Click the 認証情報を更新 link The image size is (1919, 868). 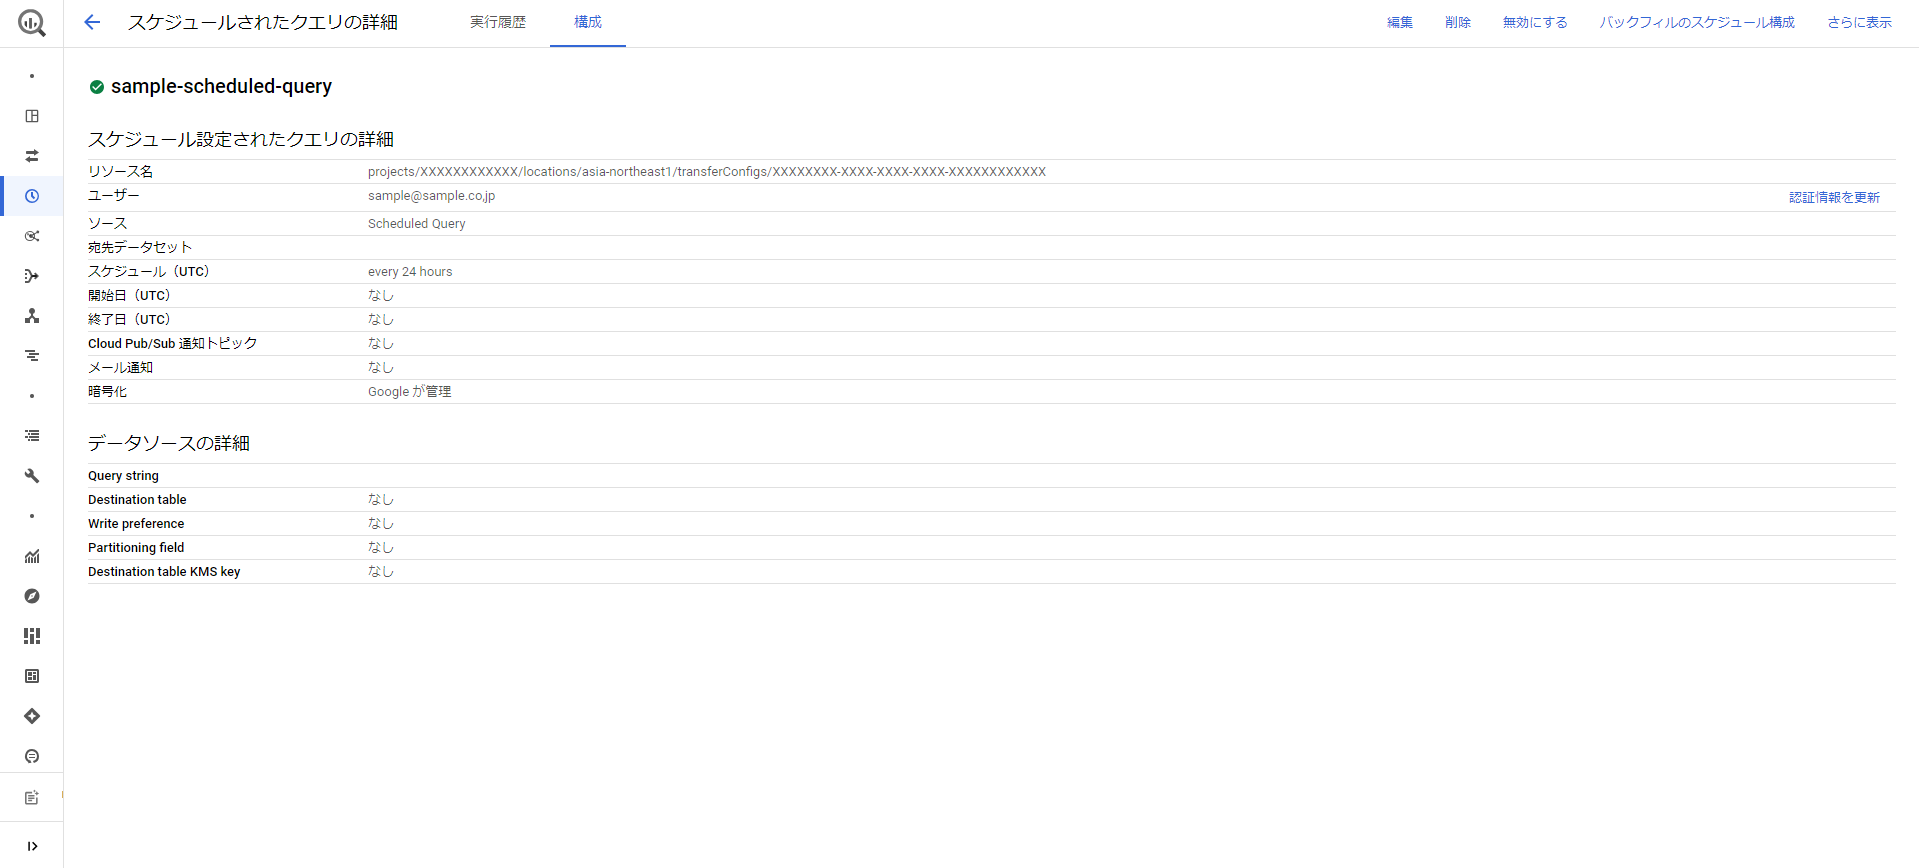tap(1834, 197)
